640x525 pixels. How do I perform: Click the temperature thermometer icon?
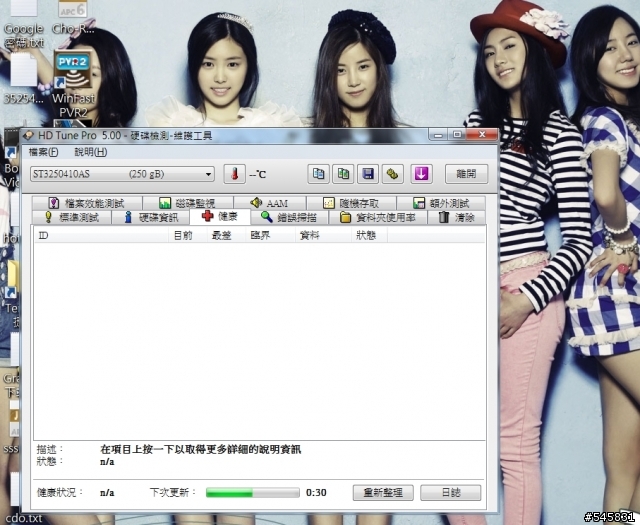(x=234, y=174)
